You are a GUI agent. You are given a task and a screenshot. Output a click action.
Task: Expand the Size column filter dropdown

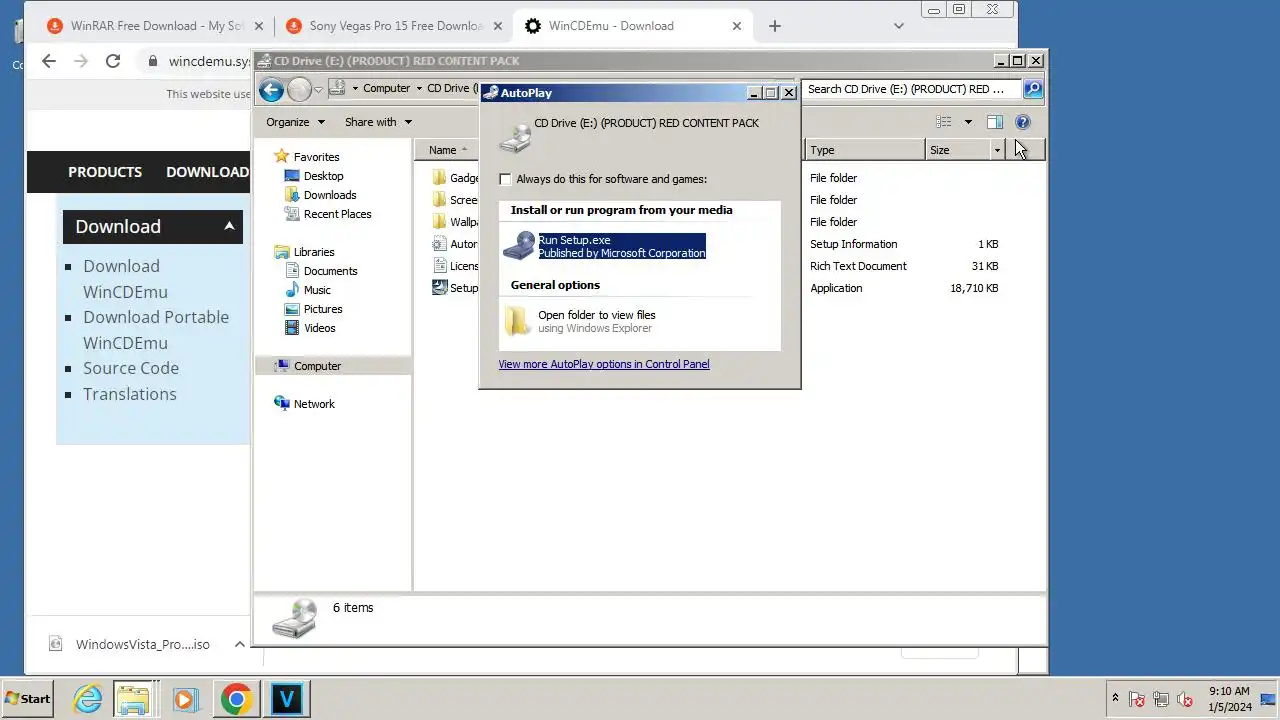pyautogui.click(x=997, y=150)
